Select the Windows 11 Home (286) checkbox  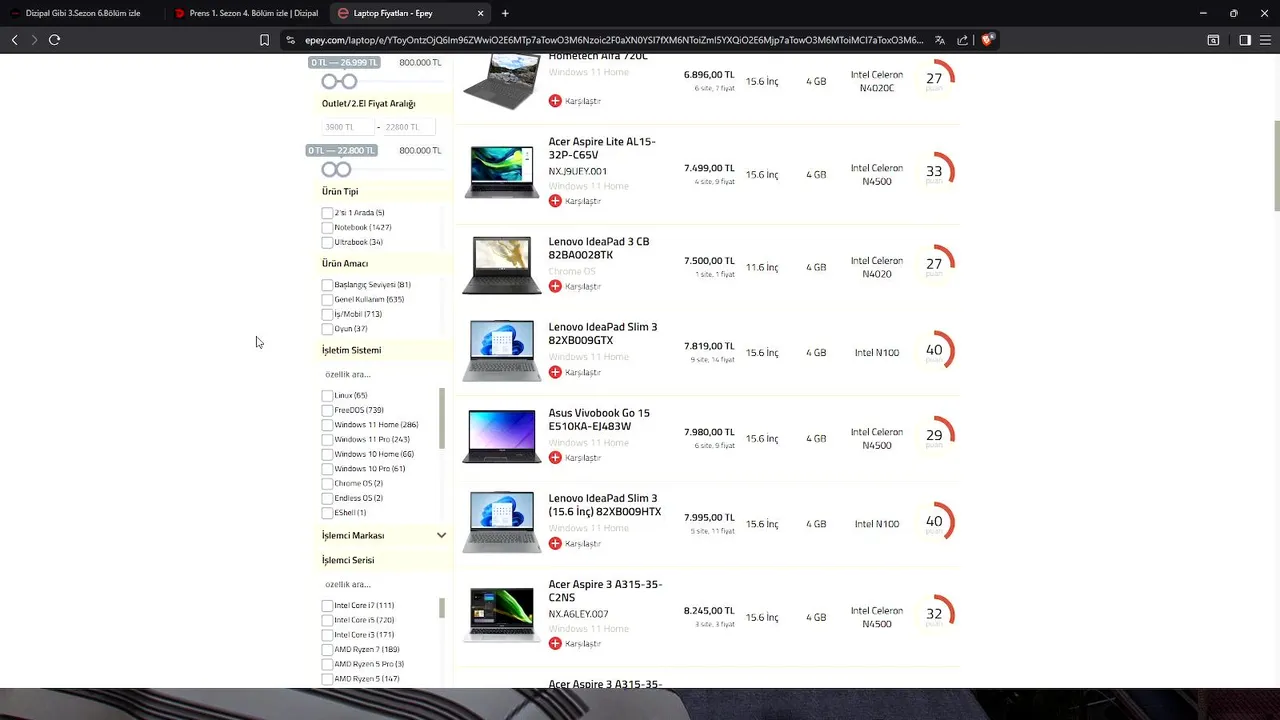point(327,425)
